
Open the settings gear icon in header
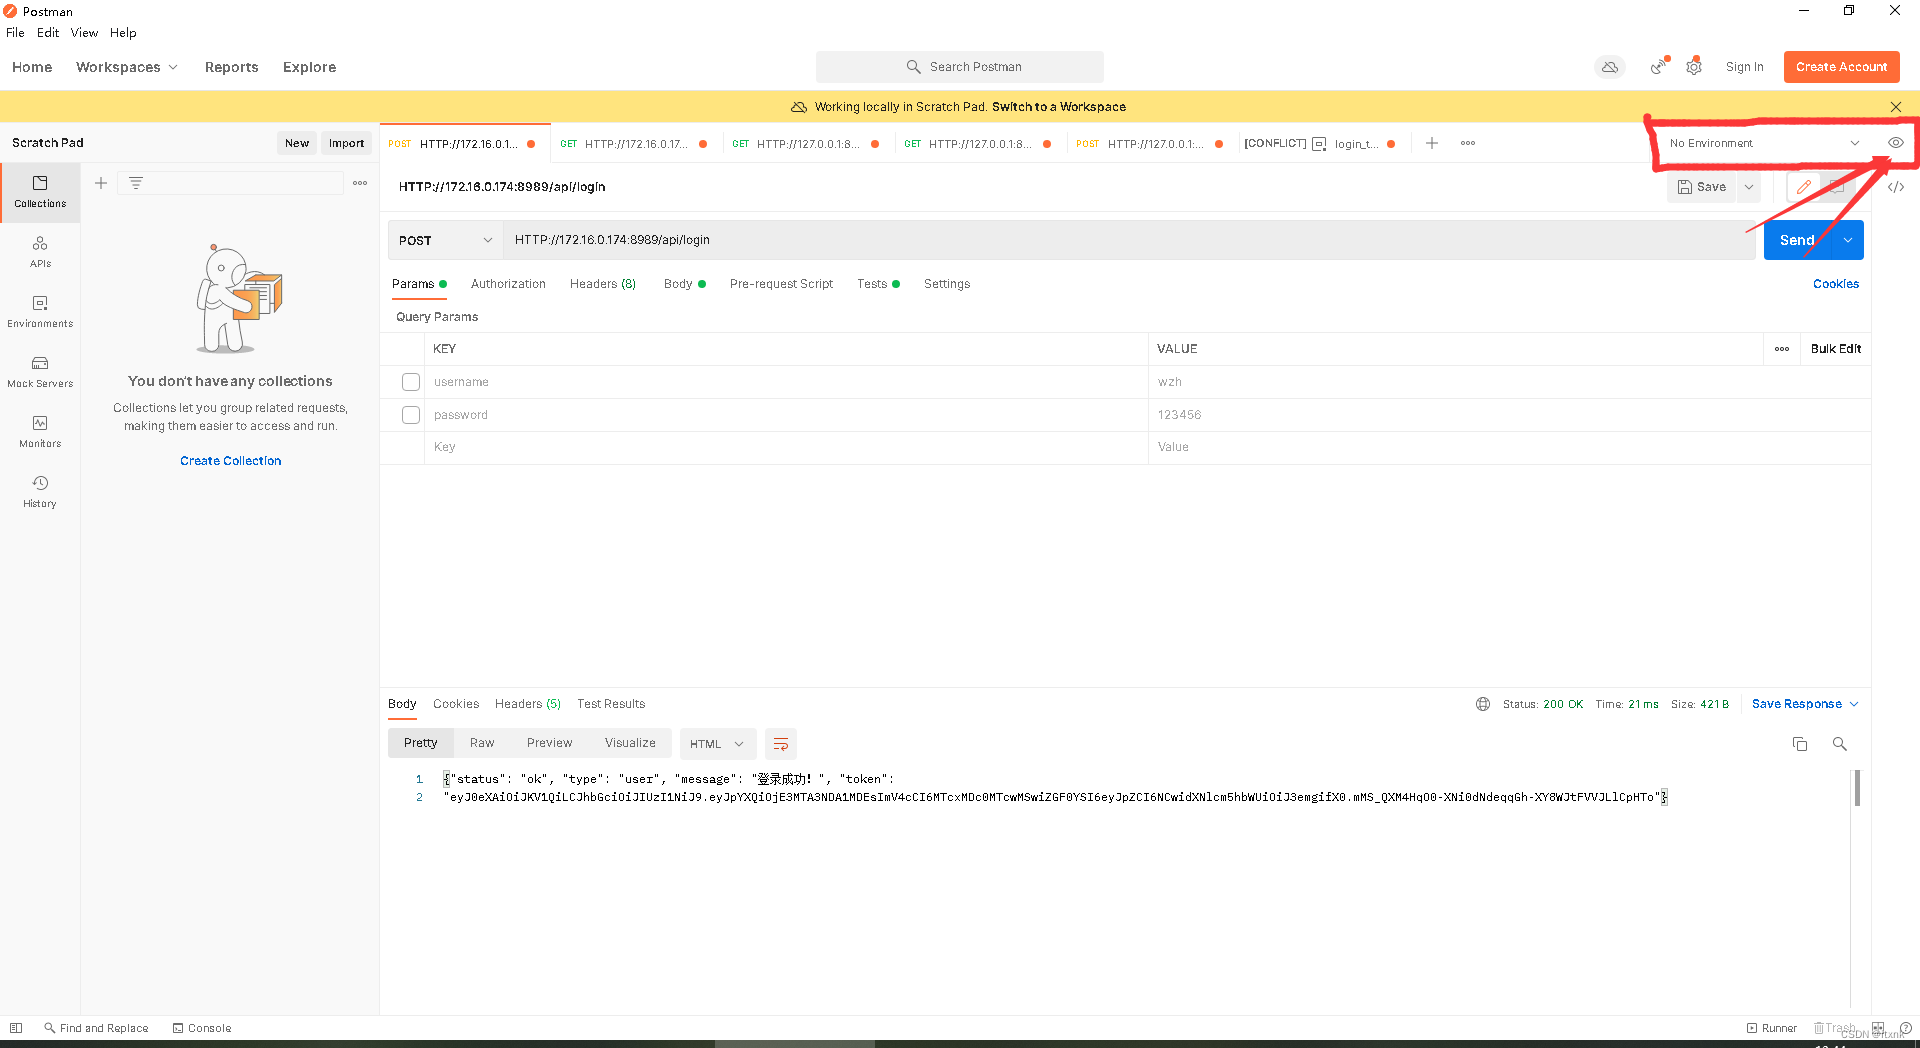(1694, 67)
